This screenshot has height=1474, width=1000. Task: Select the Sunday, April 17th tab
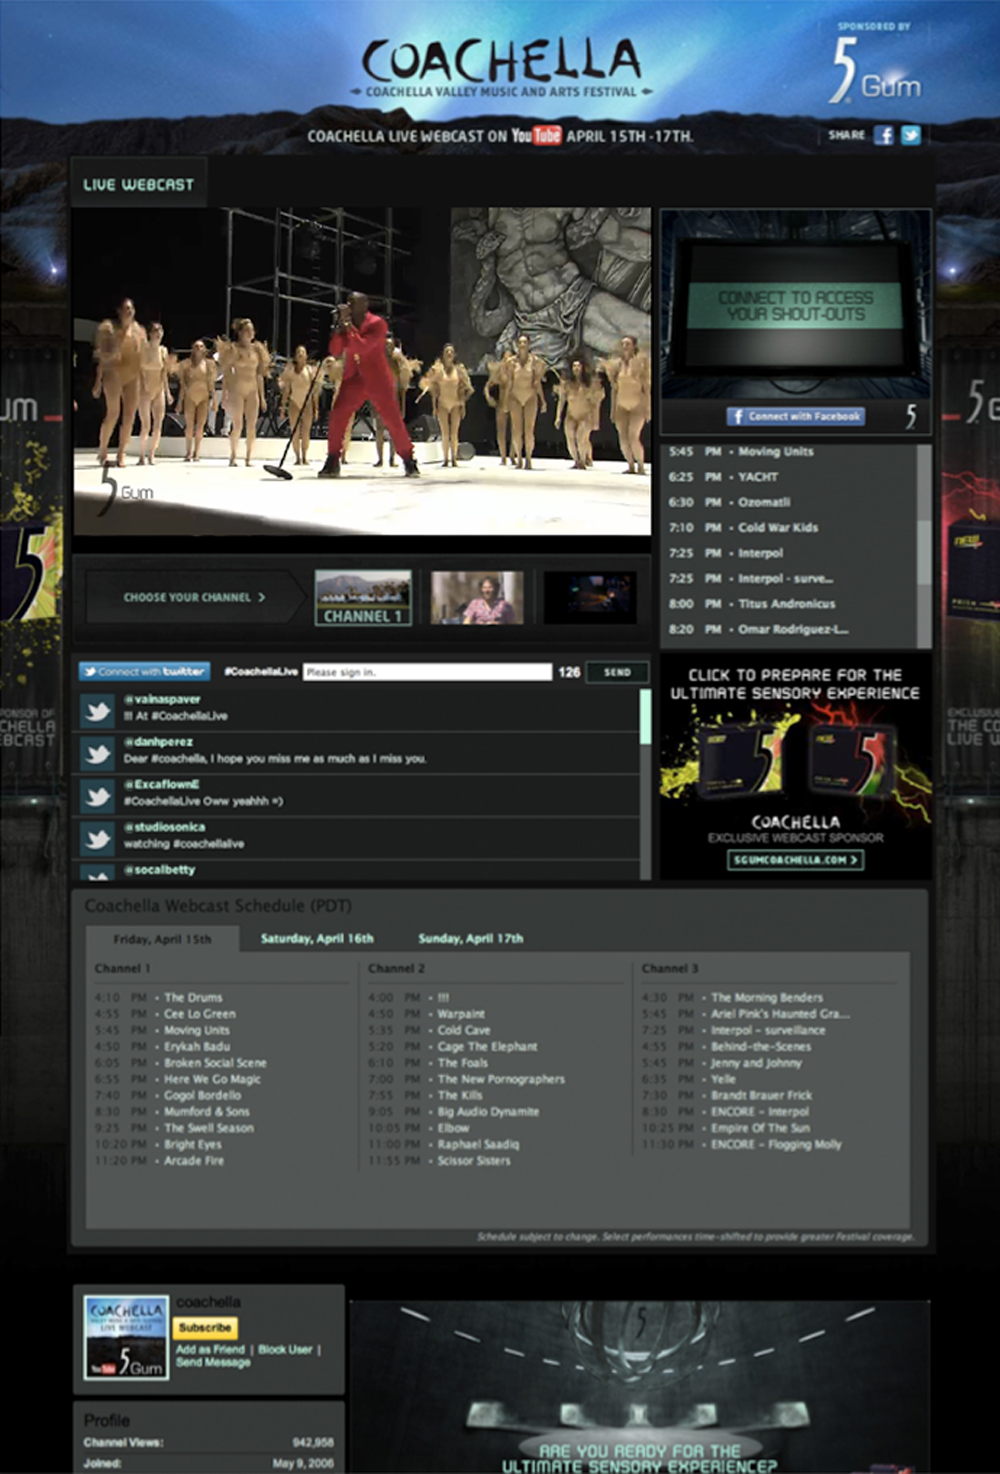(x=470, y=939)
